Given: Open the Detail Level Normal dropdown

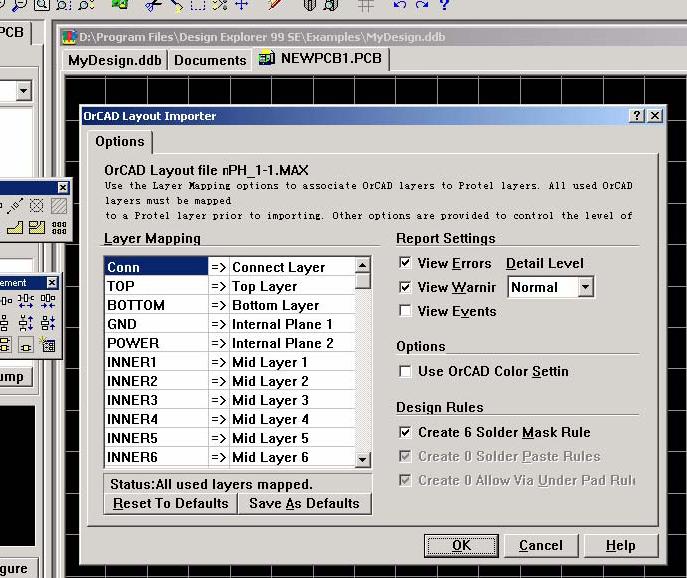Looking at the screenshot, I should (x=585, y=287).
